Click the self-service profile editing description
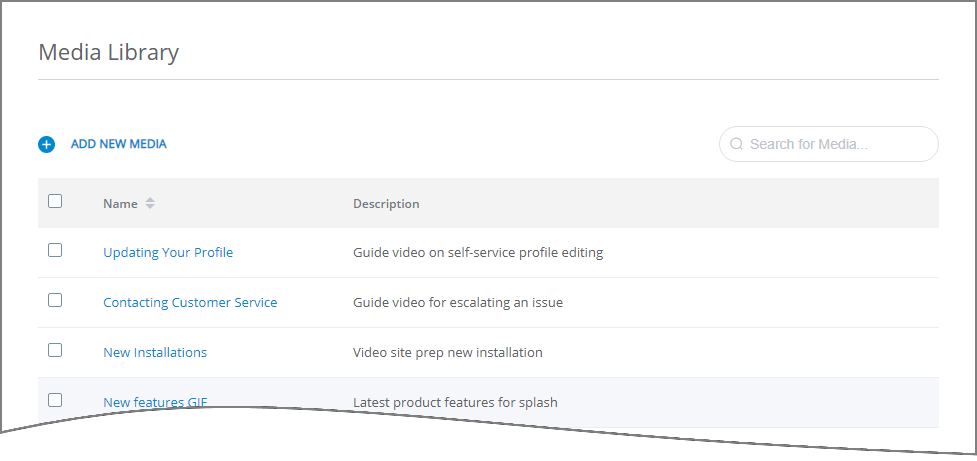This screenshot has height=461, width=977. (478, 252)
